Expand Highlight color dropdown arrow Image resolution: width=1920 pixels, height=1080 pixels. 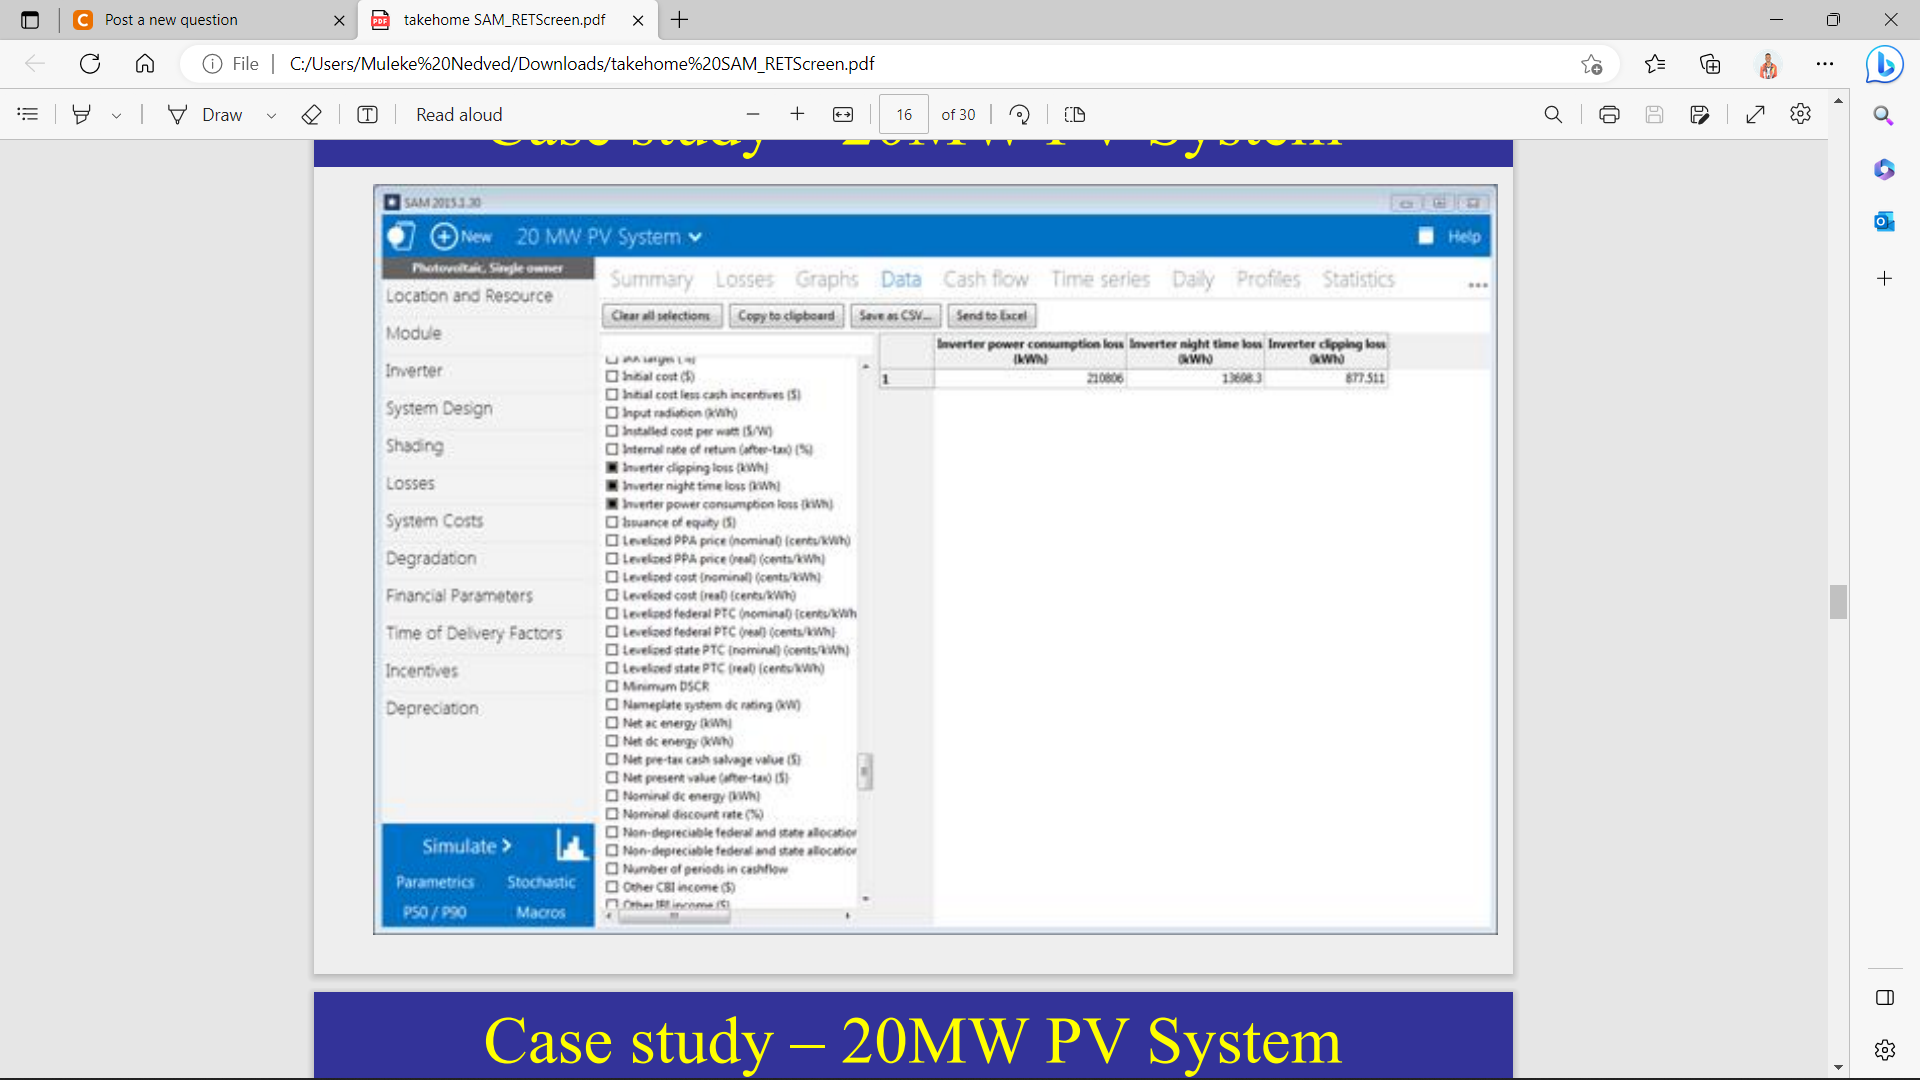click(117, 116)
